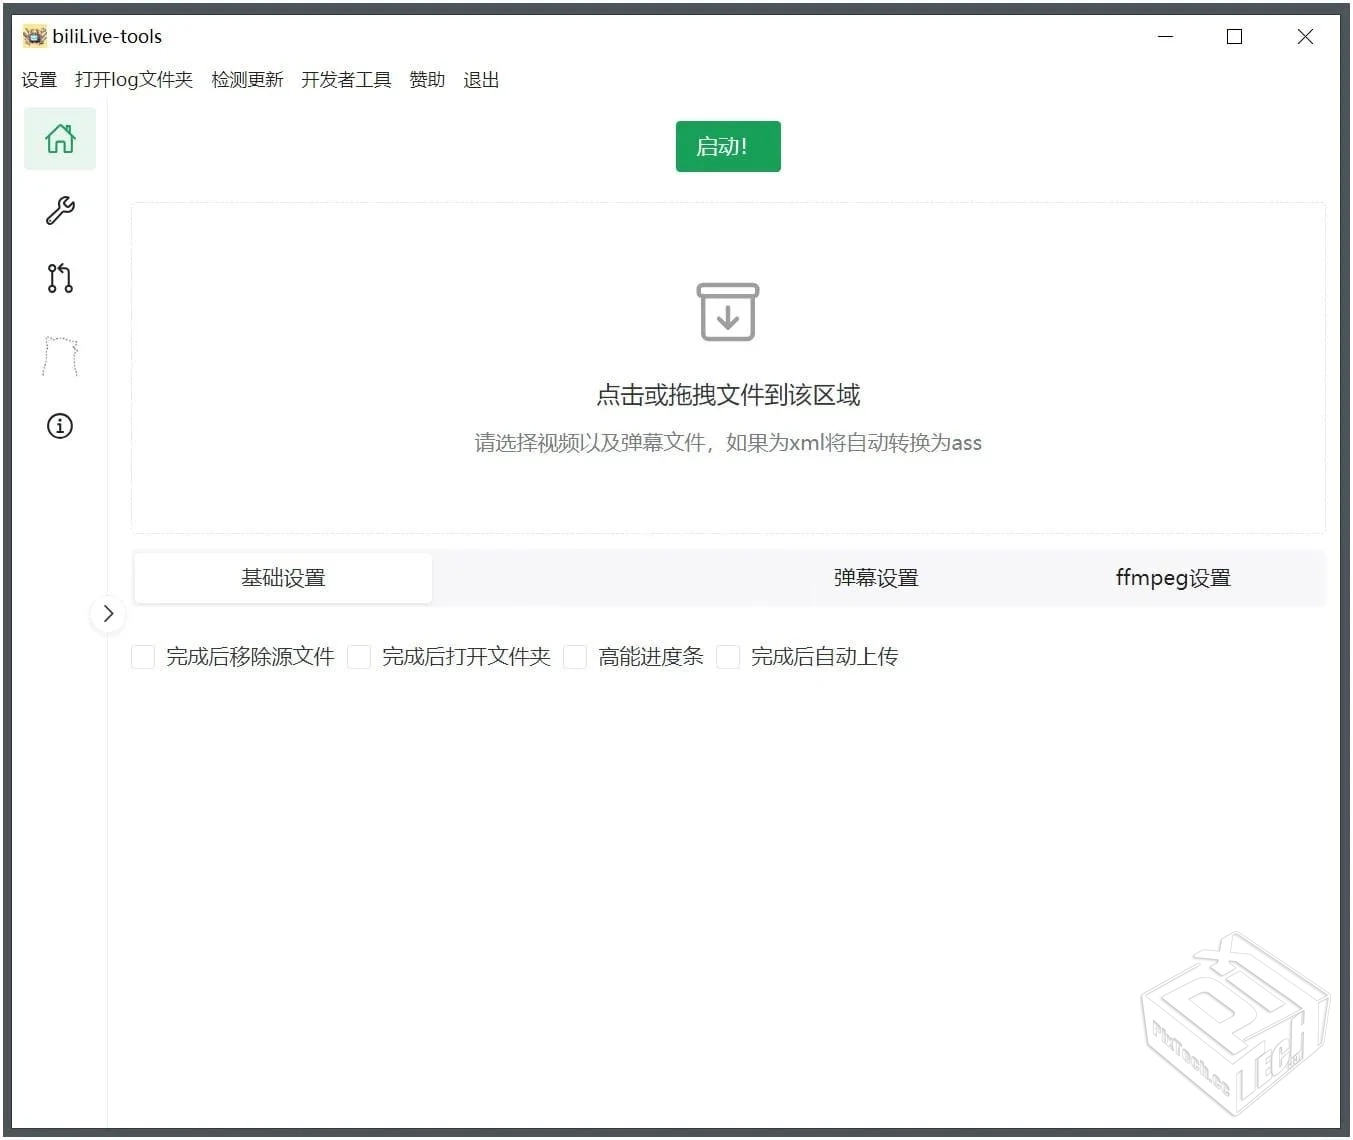Check for updates with 检测更新
Screen dimensions: 1353x1140
[x=246, y=79]
